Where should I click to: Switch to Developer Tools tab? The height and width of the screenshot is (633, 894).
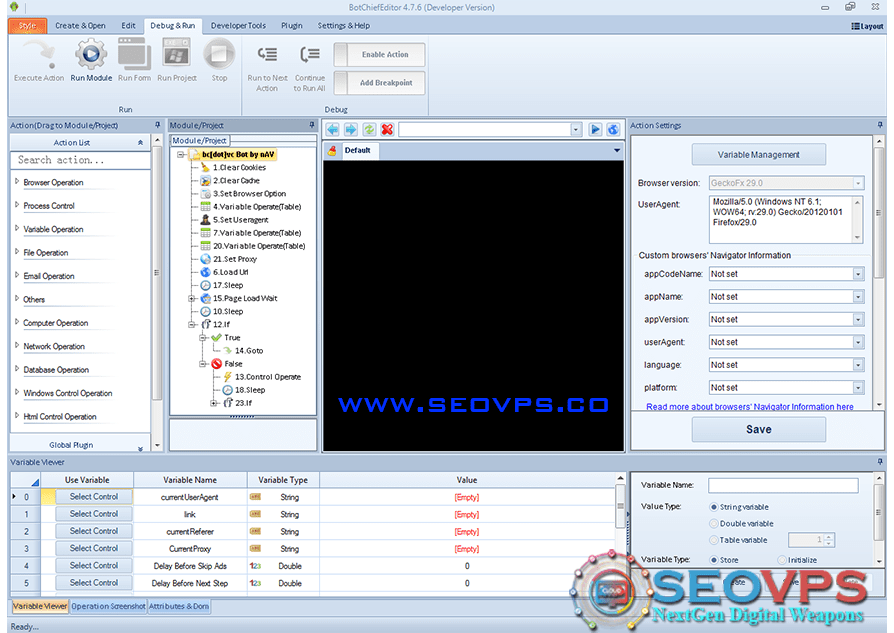[x=238, y=26]
